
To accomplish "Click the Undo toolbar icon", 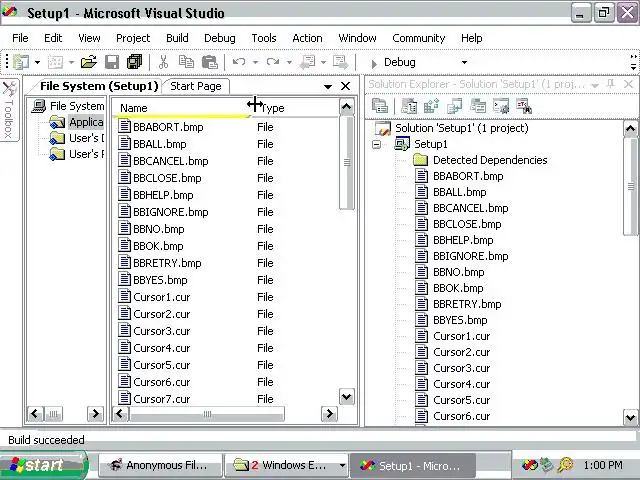I will tap(239, 62).
